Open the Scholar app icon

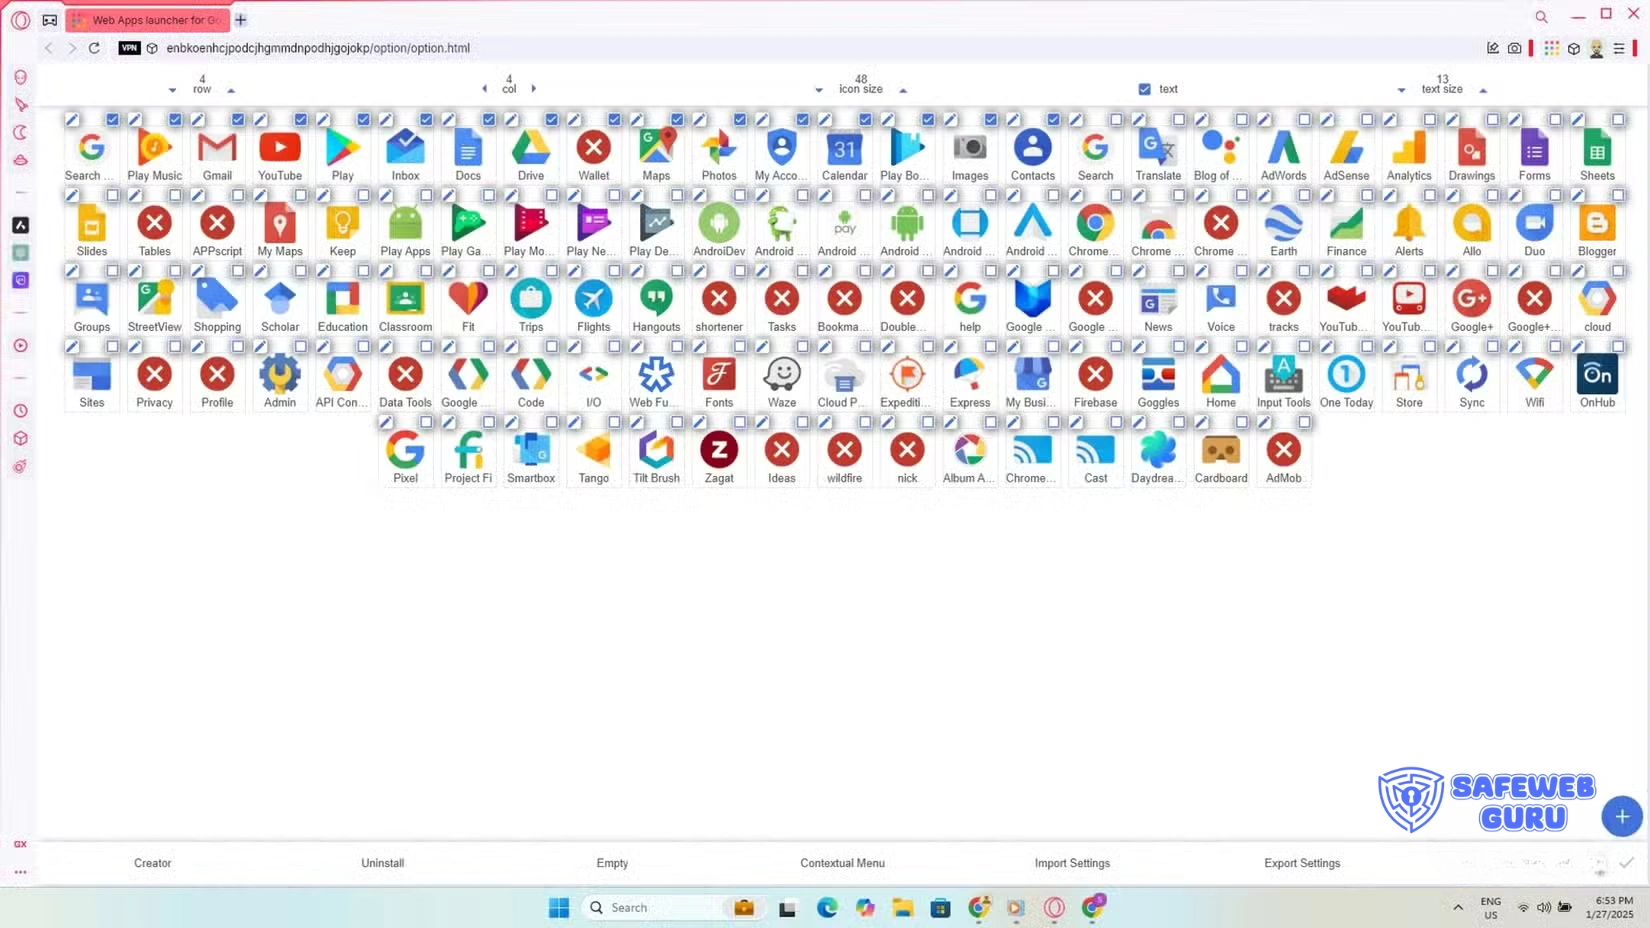pyautogui.click(x=280, y=299)
